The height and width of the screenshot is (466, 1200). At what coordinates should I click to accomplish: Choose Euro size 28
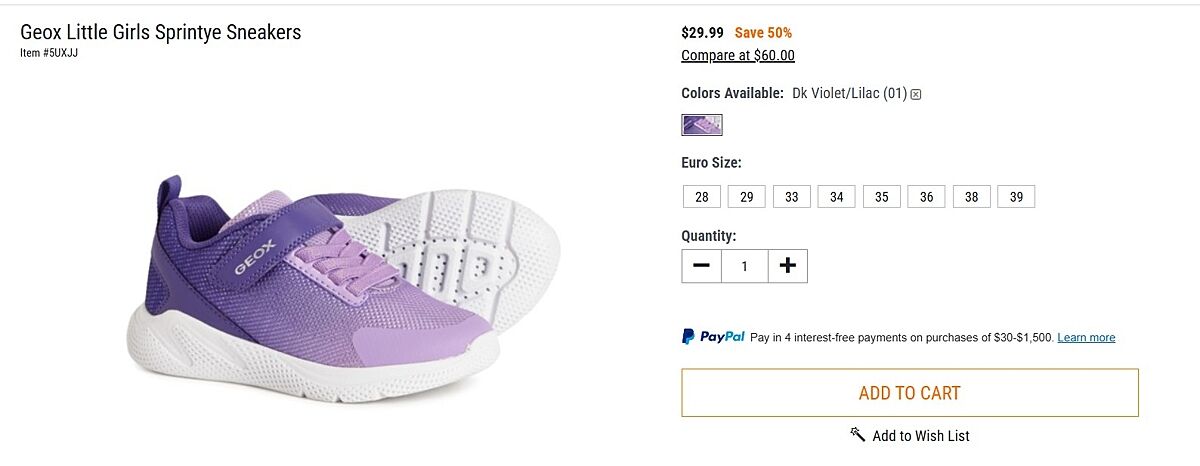point(702,197)
